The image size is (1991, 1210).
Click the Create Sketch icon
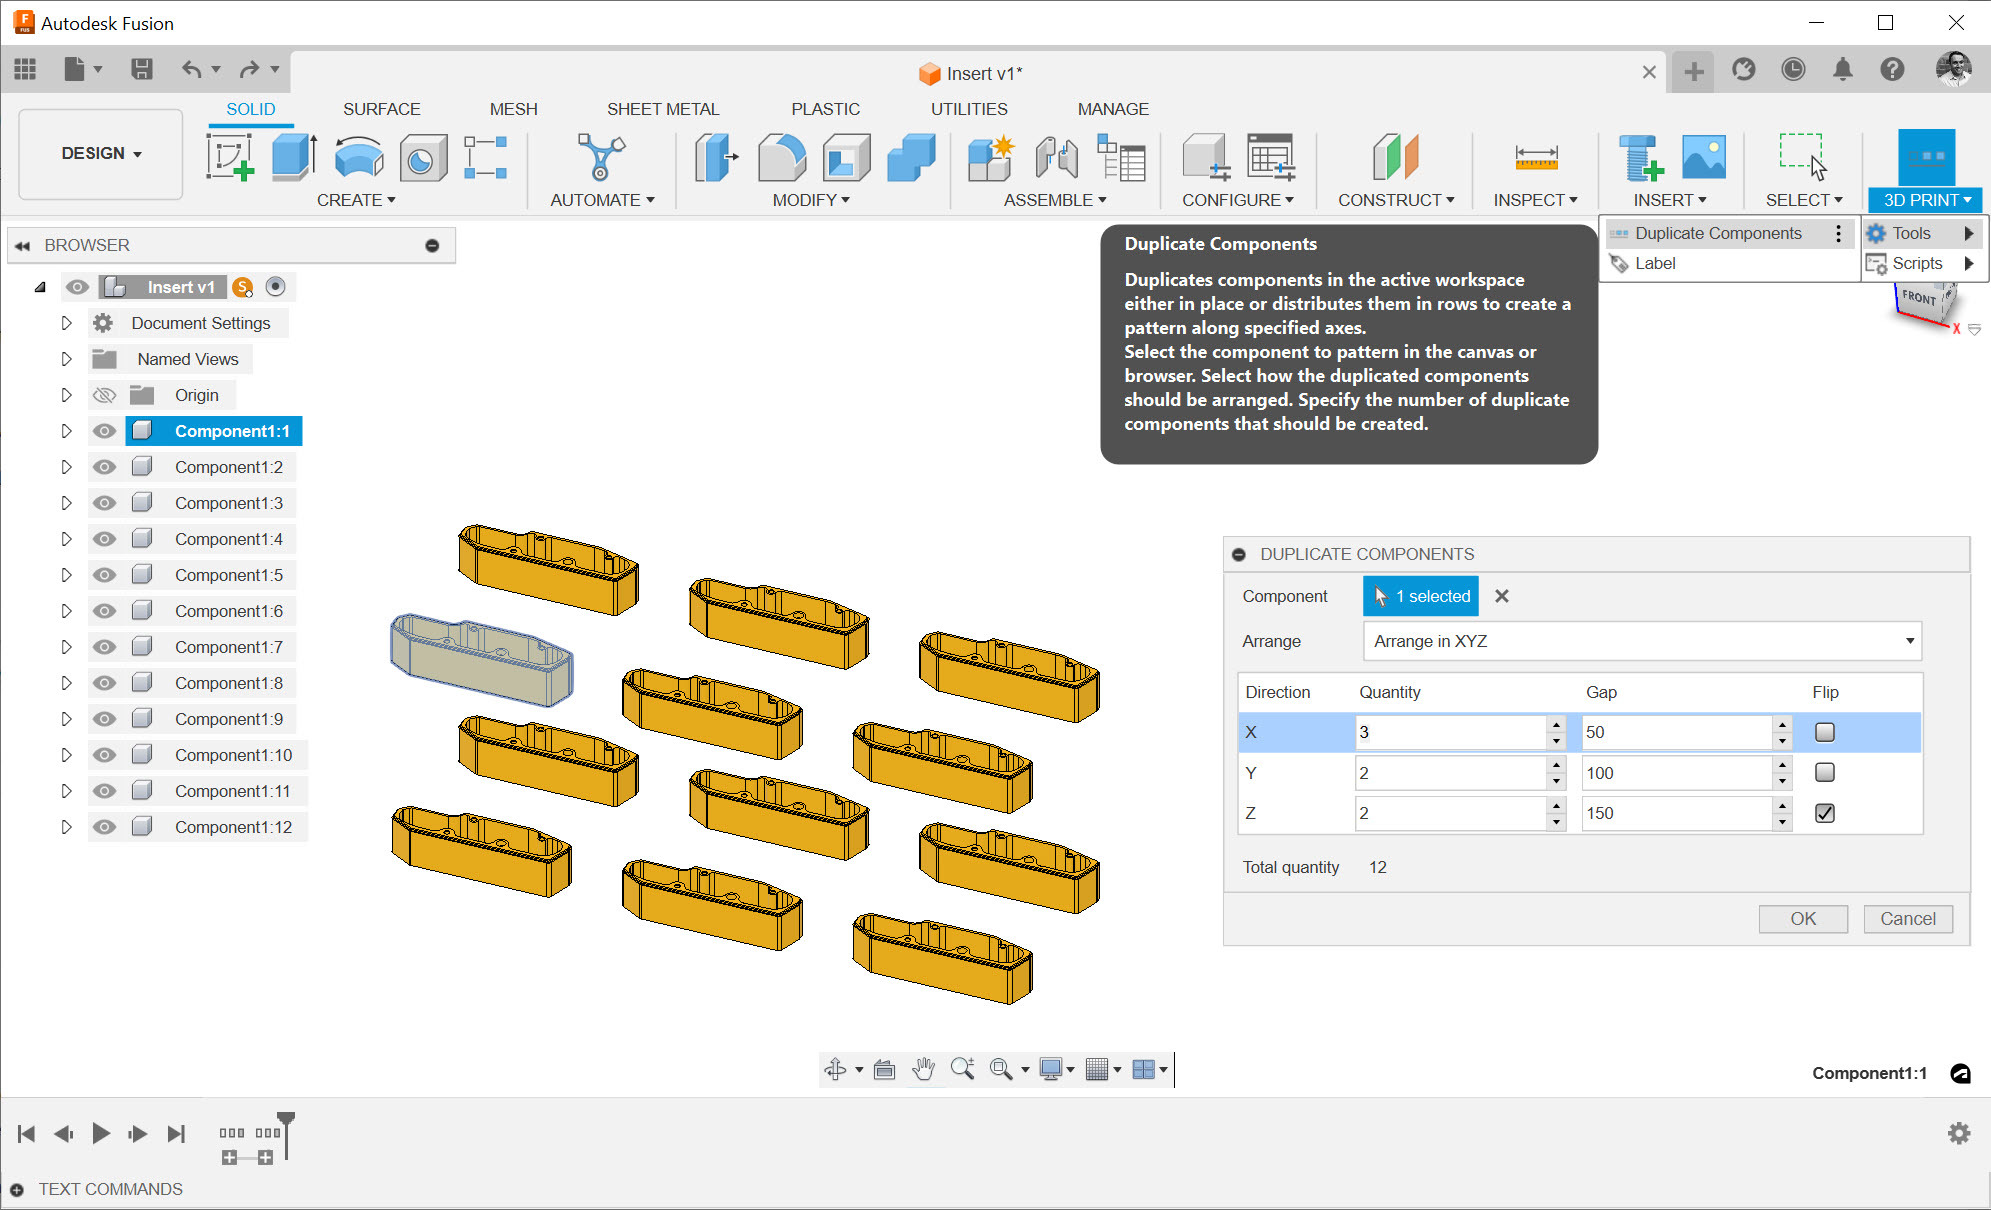[x=230, y=157]
